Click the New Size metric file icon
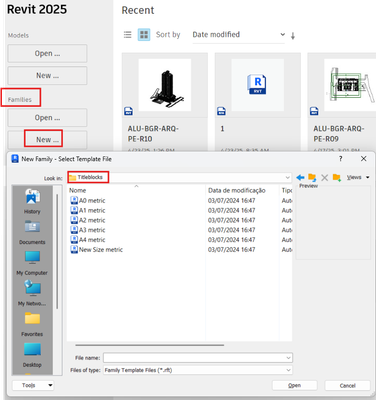 [74, 250]
